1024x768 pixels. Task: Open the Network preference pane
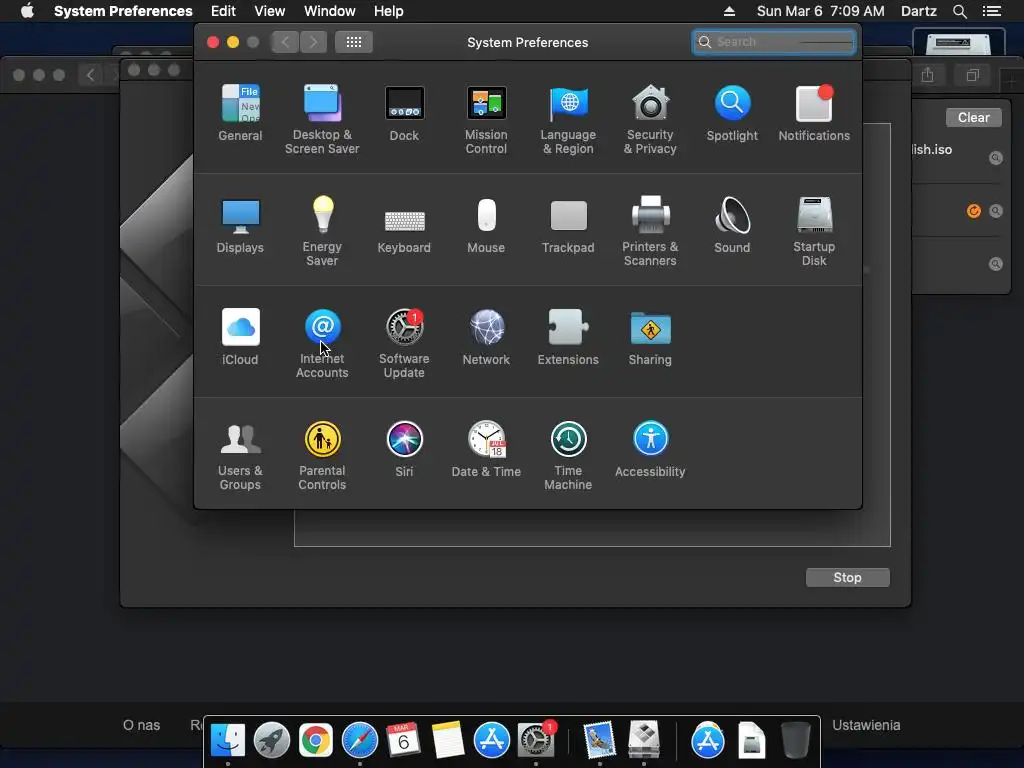click(486, 336)
